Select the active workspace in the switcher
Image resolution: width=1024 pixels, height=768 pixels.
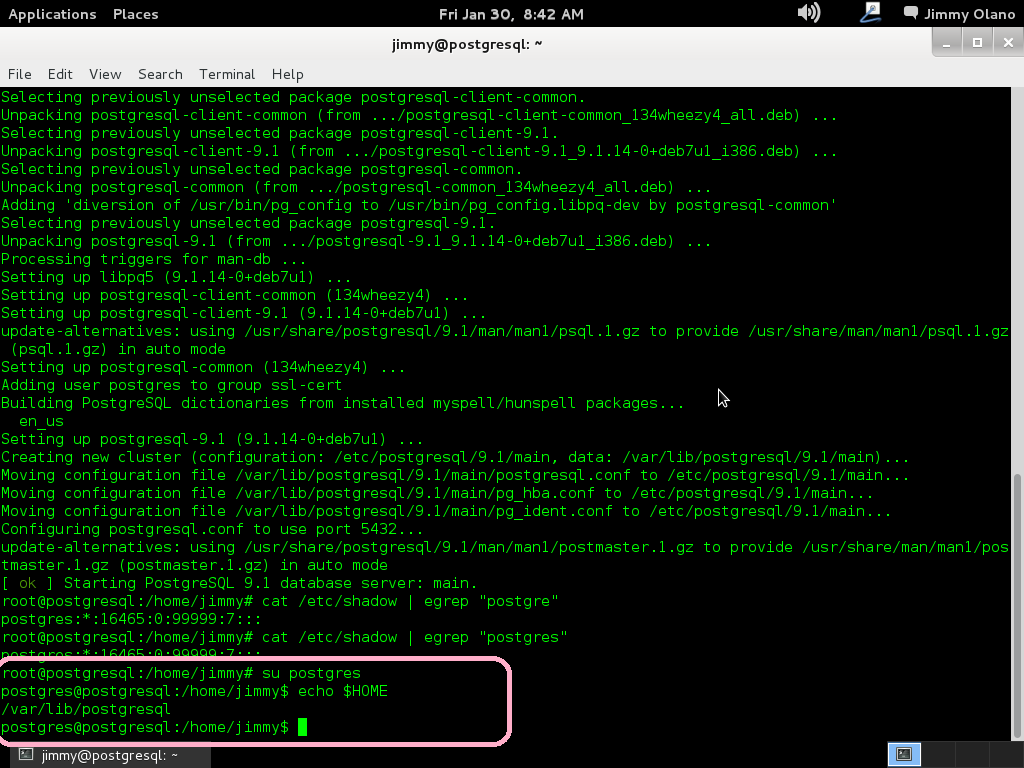click(x=904, y=755)
